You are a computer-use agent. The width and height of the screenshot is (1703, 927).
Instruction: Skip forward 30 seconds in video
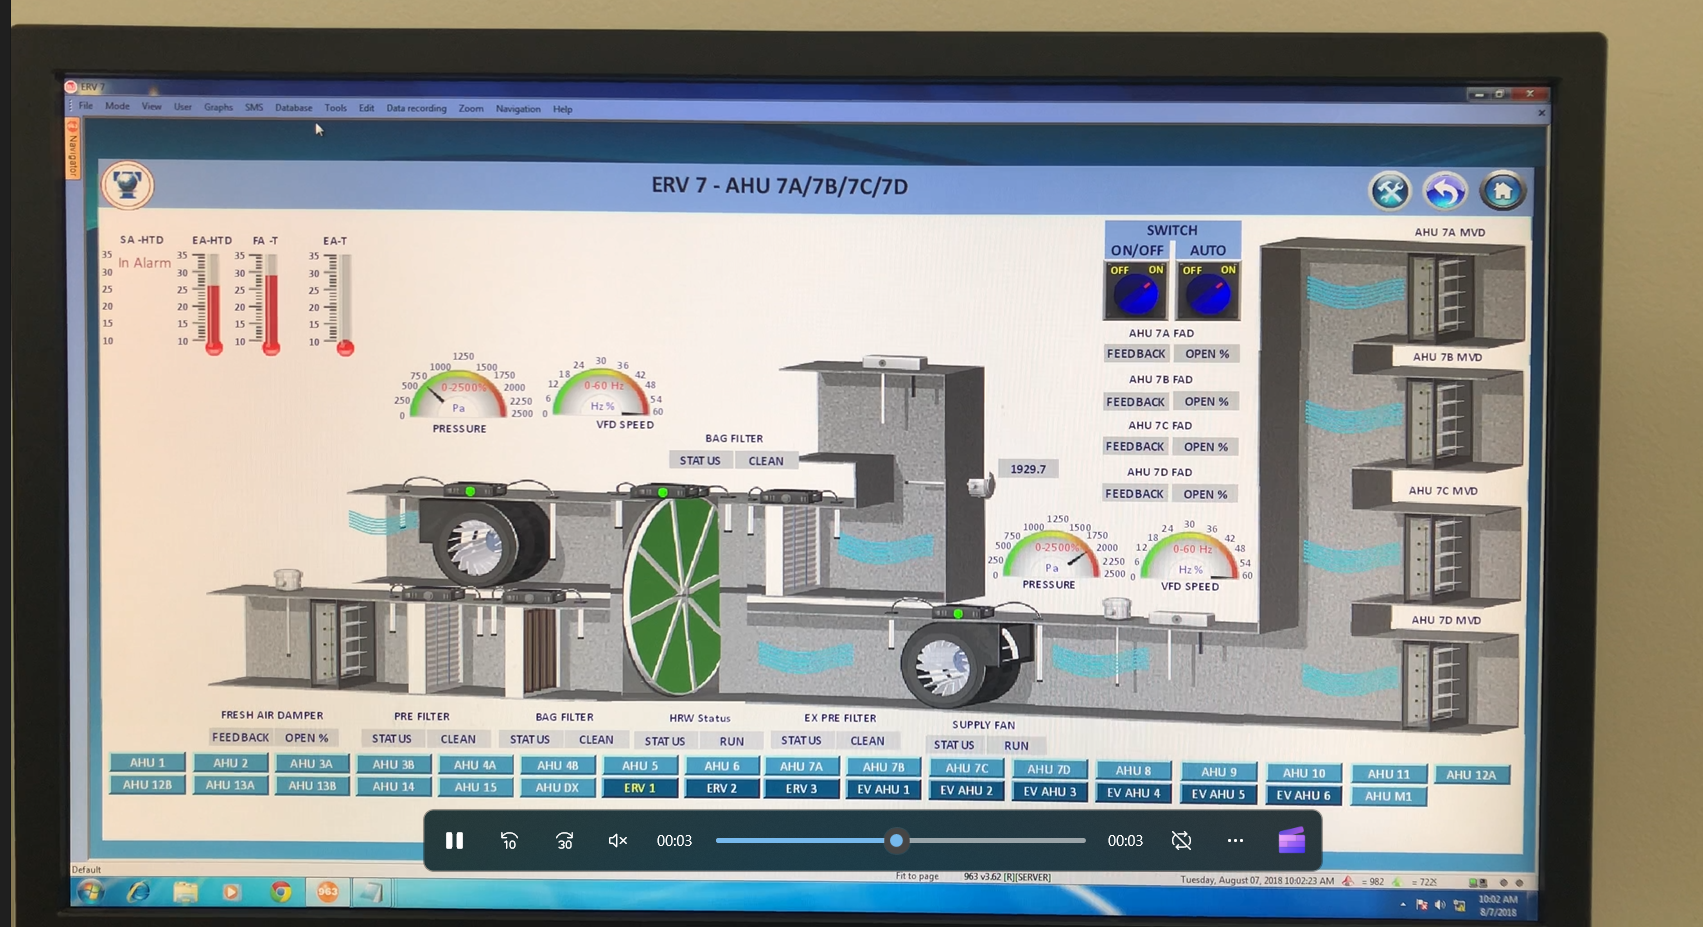point(564,841)
